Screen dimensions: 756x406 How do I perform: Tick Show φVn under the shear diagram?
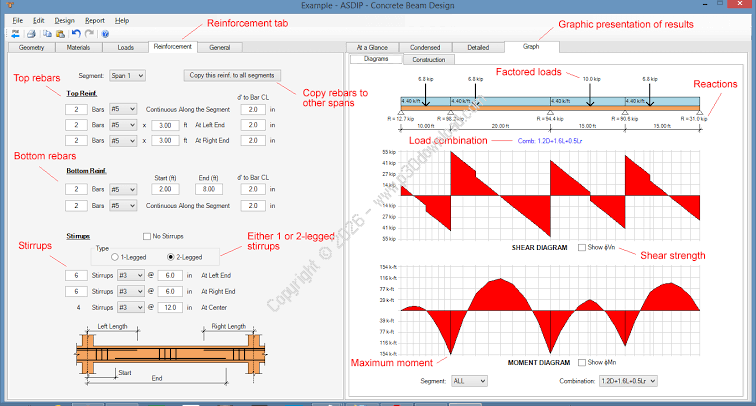tap(582, 247)
